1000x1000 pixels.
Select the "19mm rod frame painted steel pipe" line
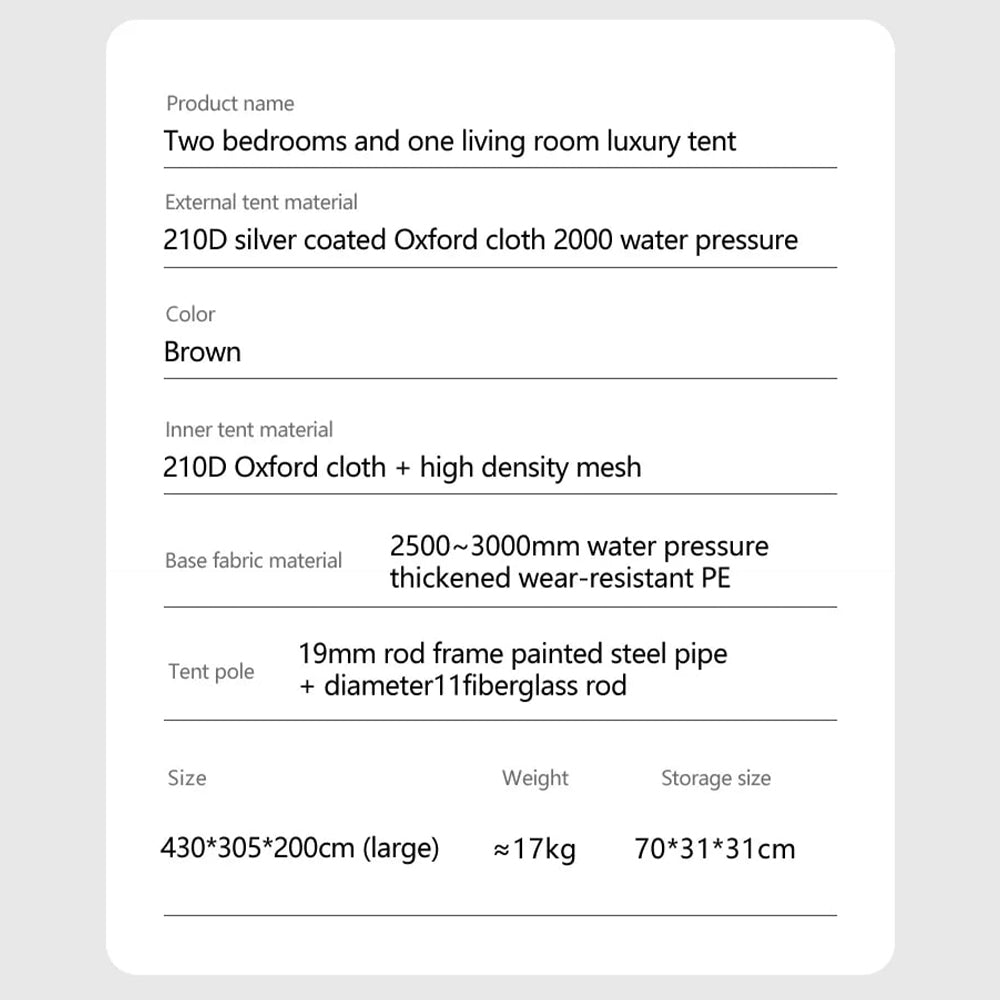tap(513, 654)
